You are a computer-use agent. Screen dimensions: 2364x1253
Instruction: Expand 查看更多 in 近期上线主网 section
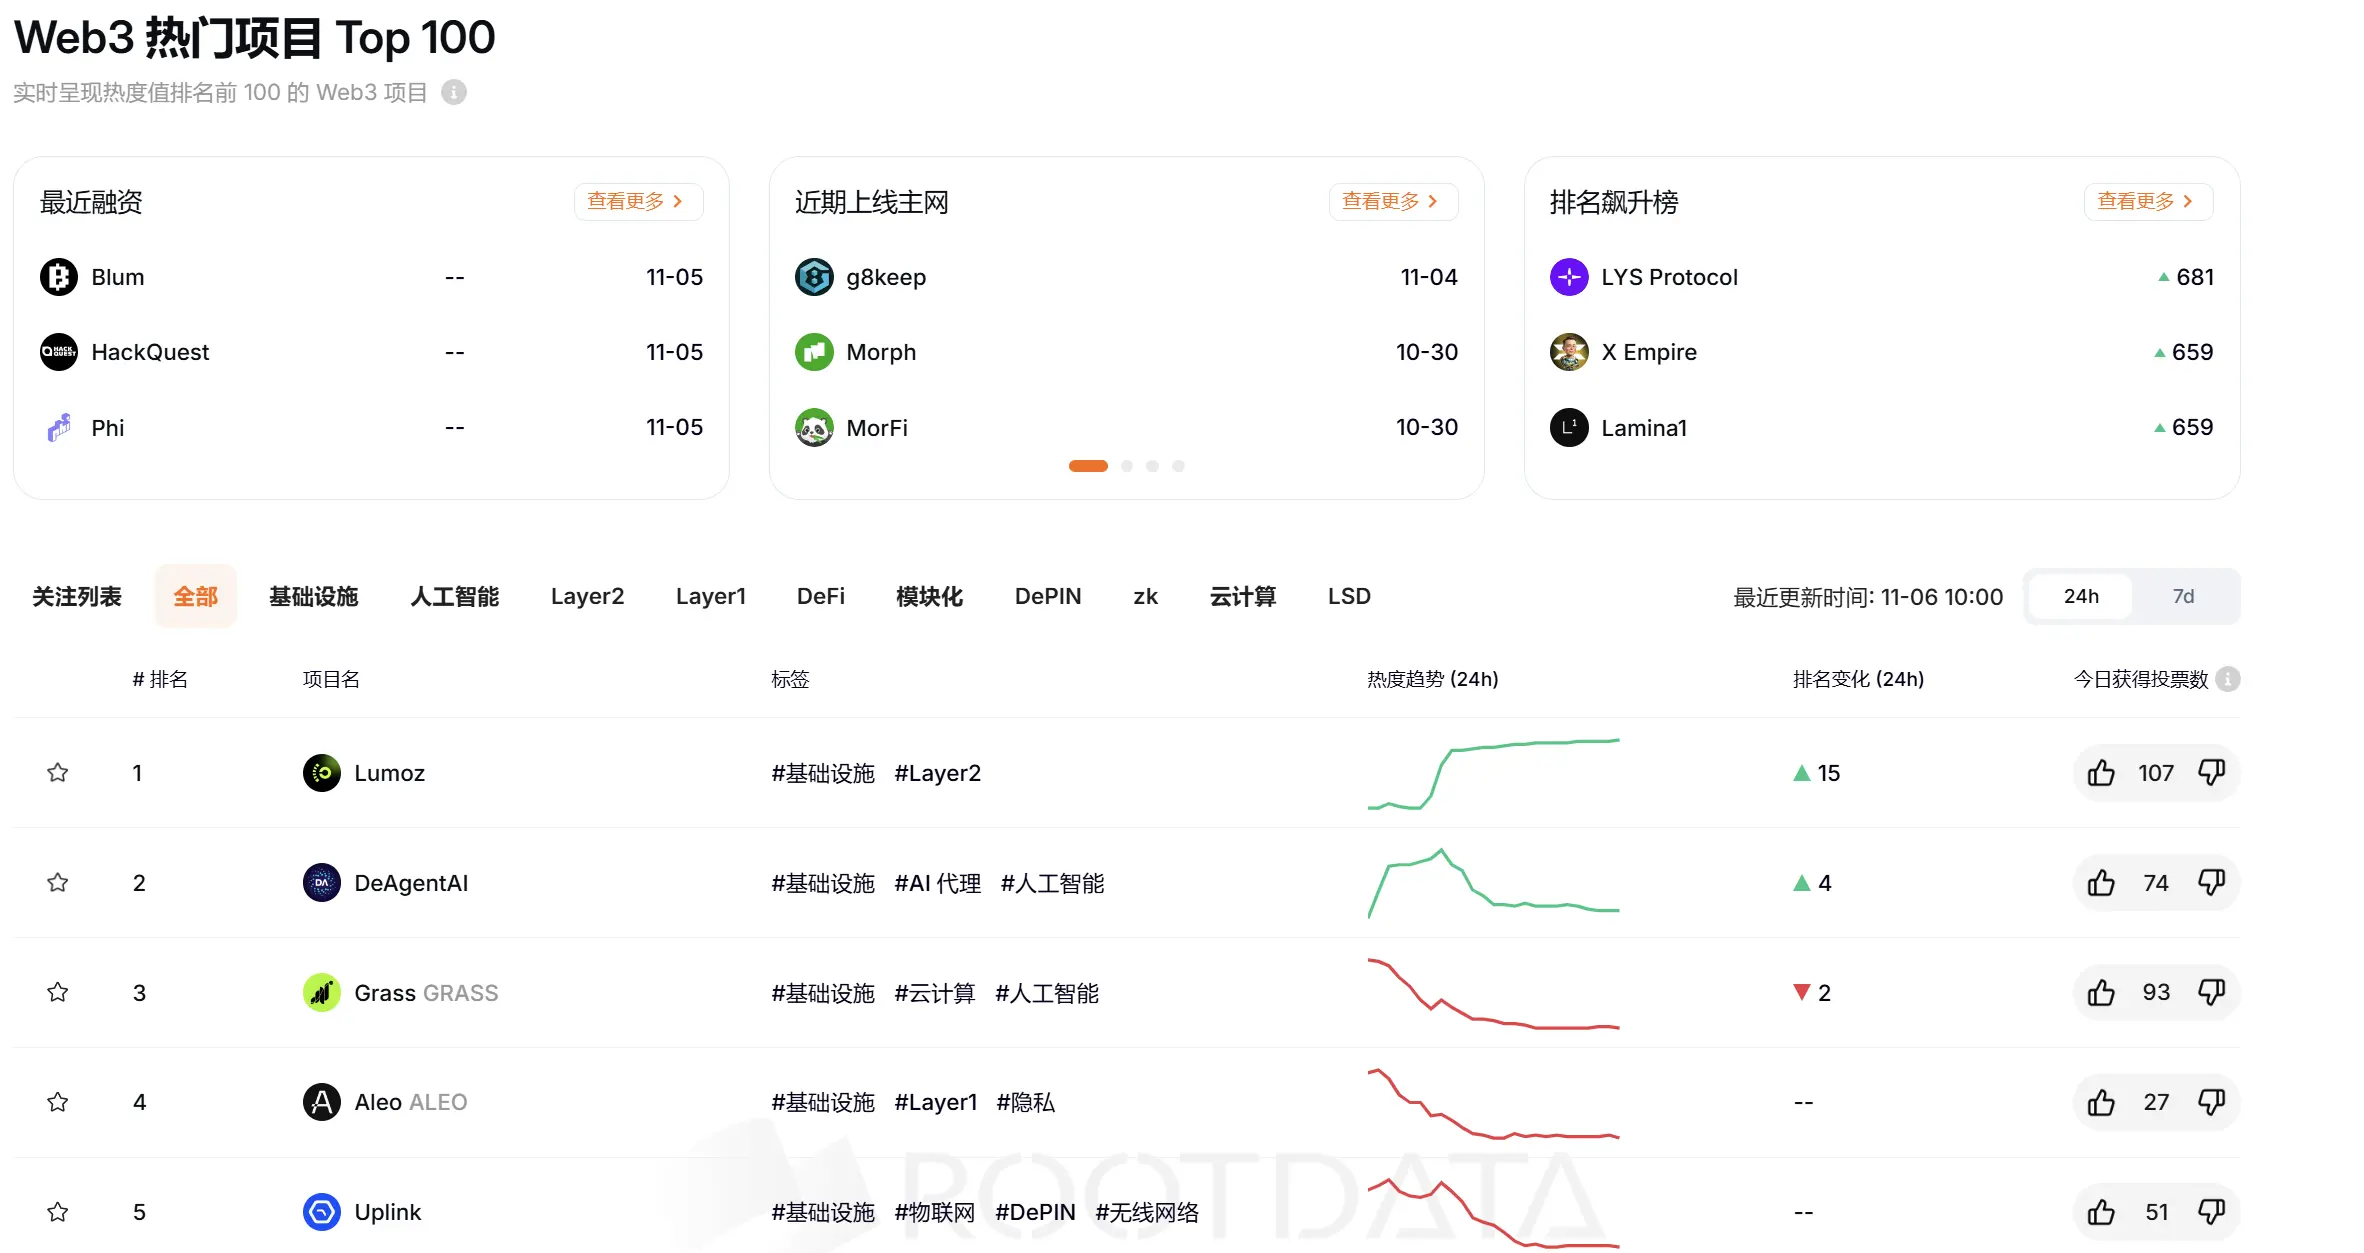pos(1392,201)
